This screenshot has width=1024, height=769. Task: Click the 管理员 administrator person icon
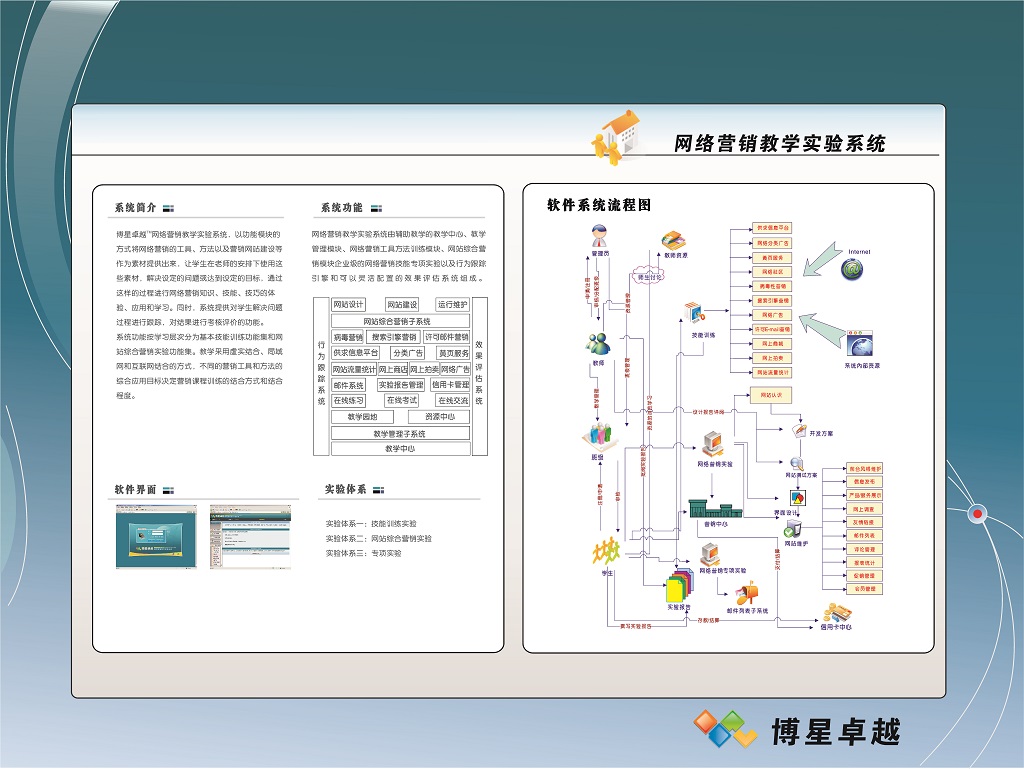pos(600,236)
